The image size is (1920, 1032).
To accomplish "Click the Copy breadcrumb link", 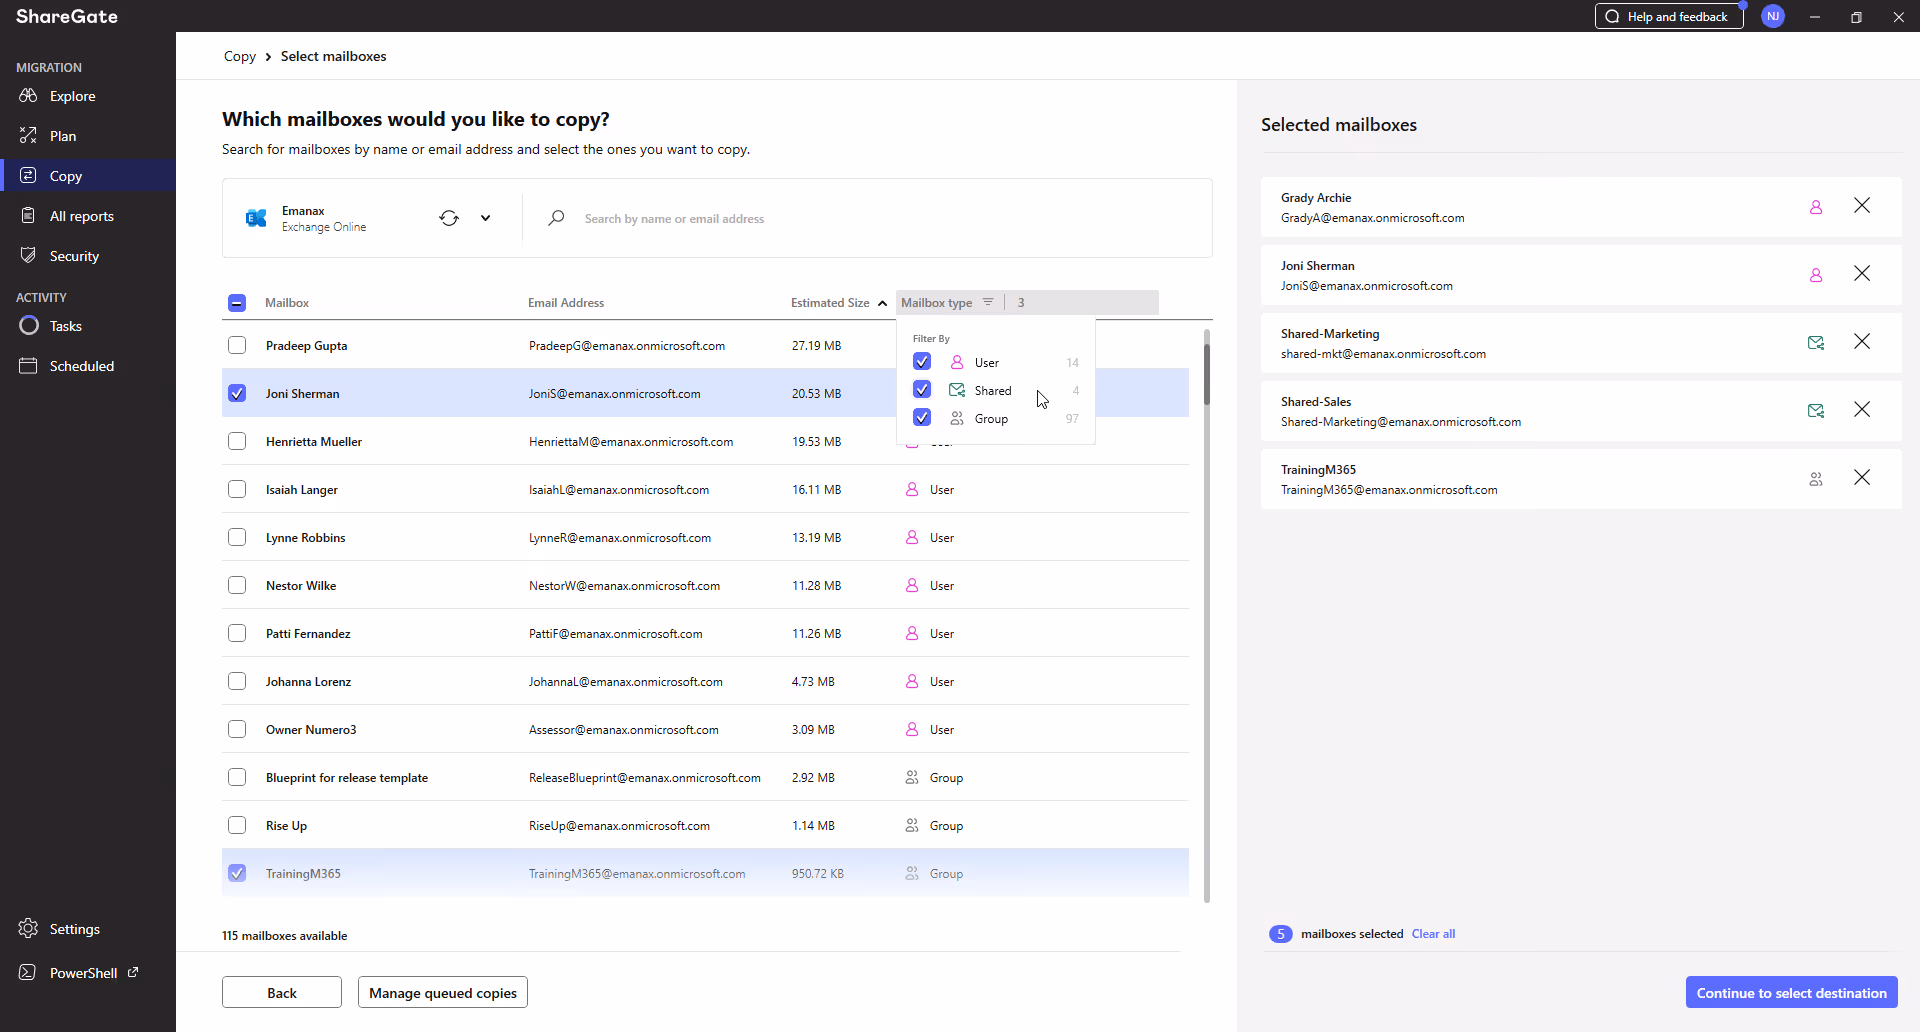I will 240,56.
